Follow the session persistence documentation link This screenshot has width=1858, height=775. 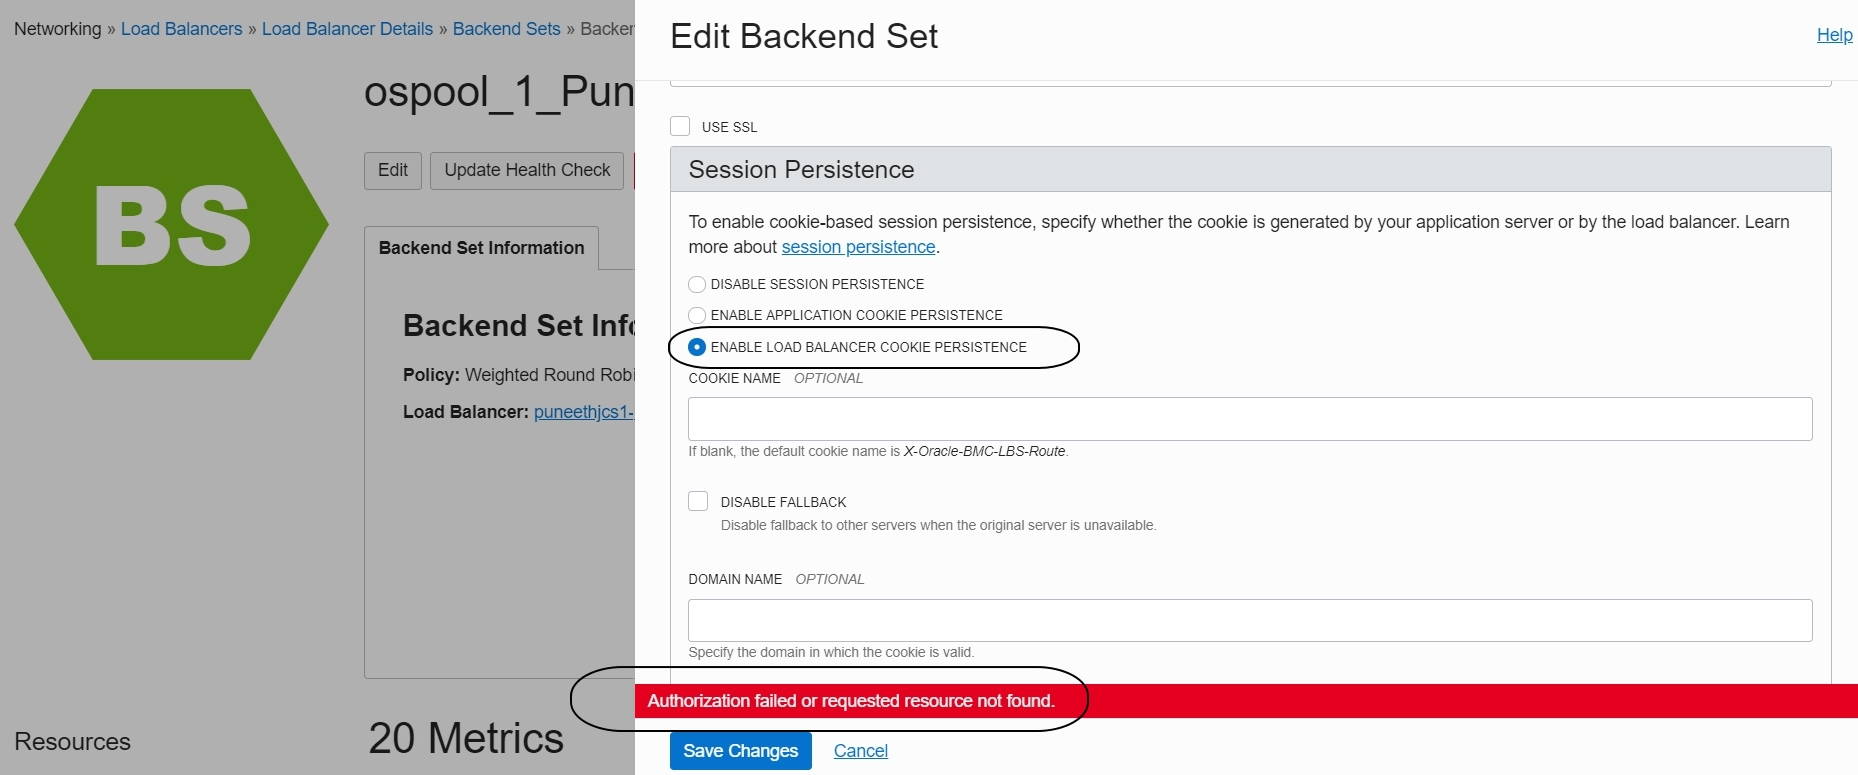point(858,247)
